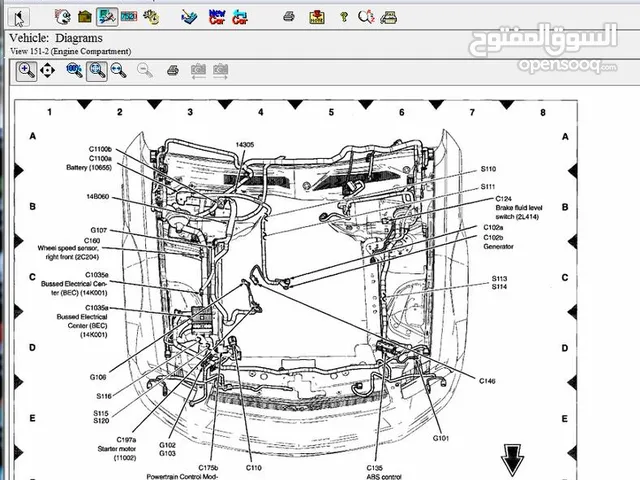Click the Battery (10655) label on the diagram

click(90, 167)
